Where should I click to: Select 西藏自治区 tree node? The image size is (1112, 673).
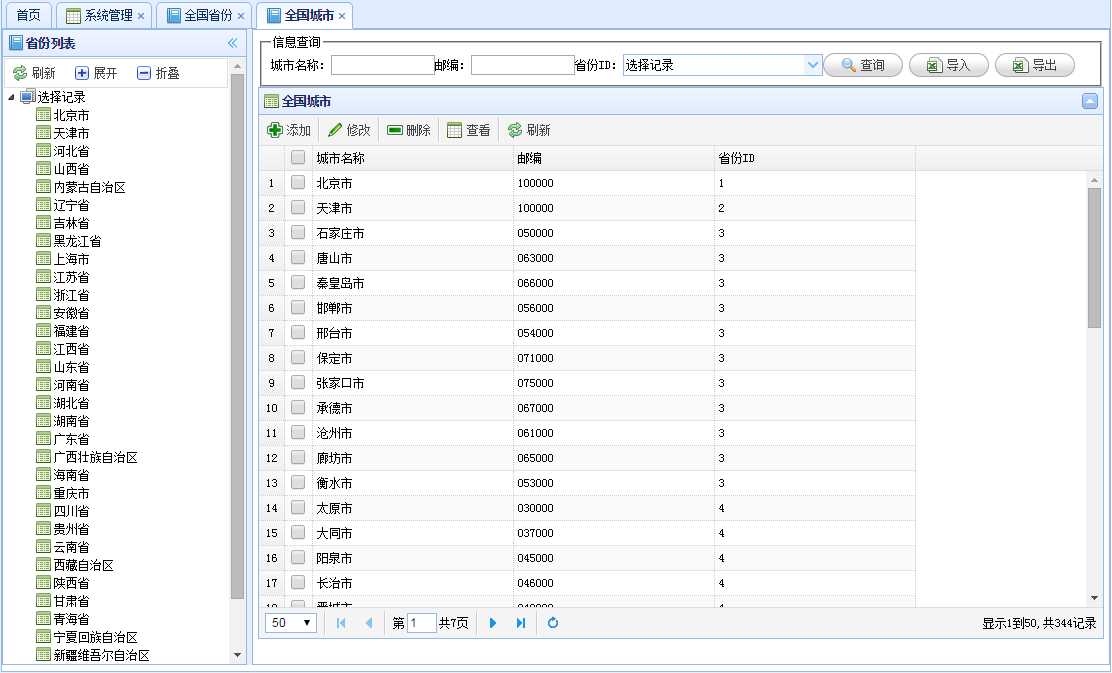pos(83,565)
